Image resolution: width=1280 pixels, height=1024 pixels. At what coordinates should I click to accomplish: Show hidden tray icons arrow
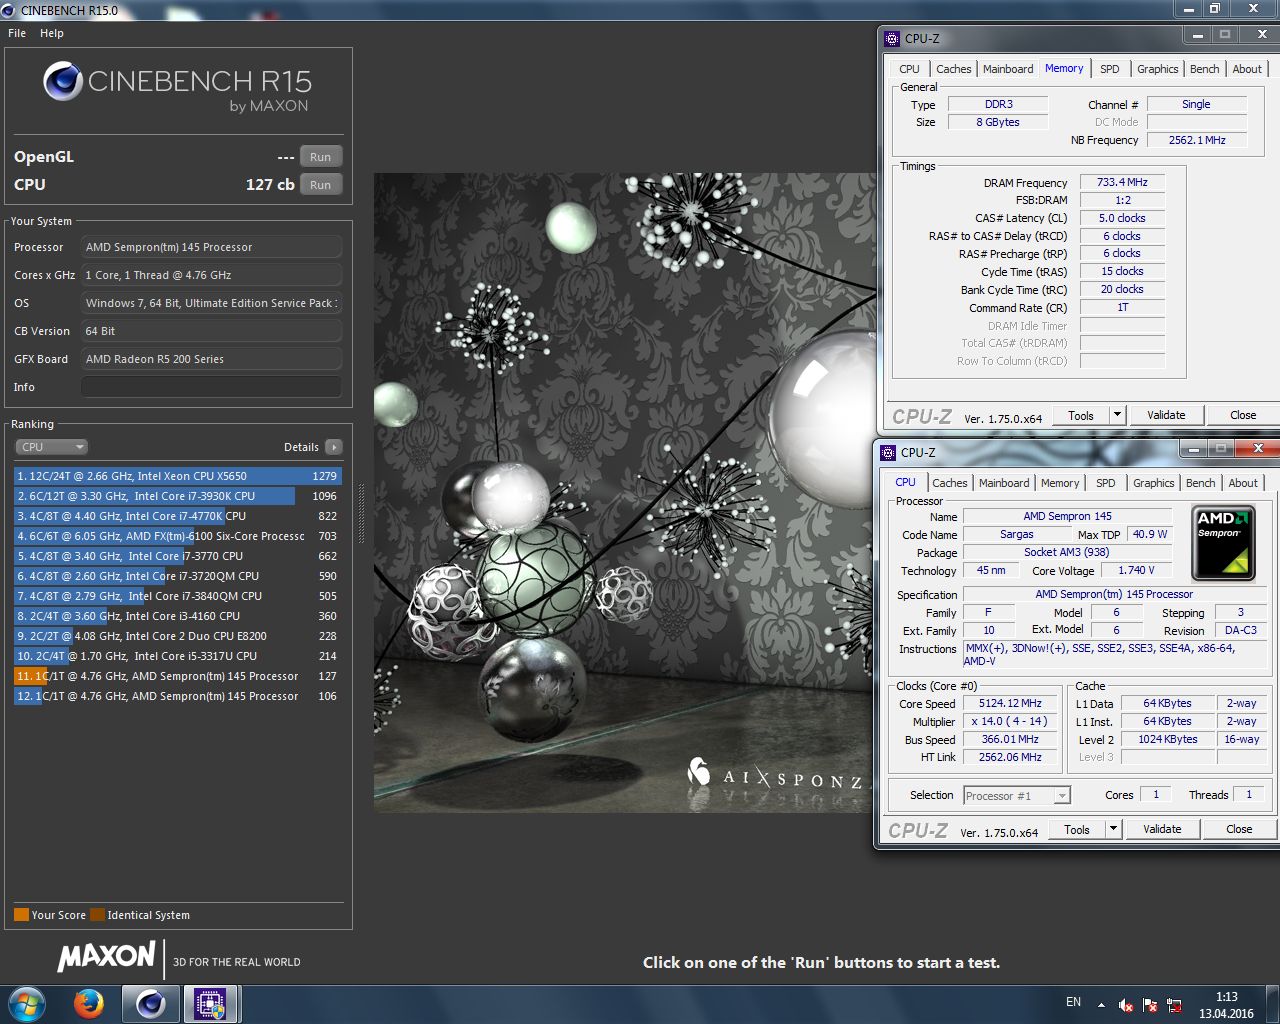click(1101, 1005)
